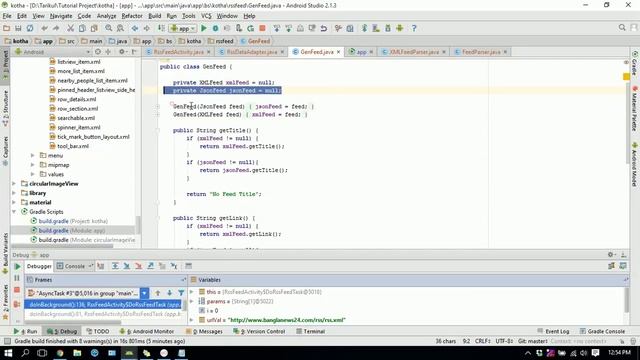
Task: Toggle the Material Palette tool window
Action: coord(635,109)
